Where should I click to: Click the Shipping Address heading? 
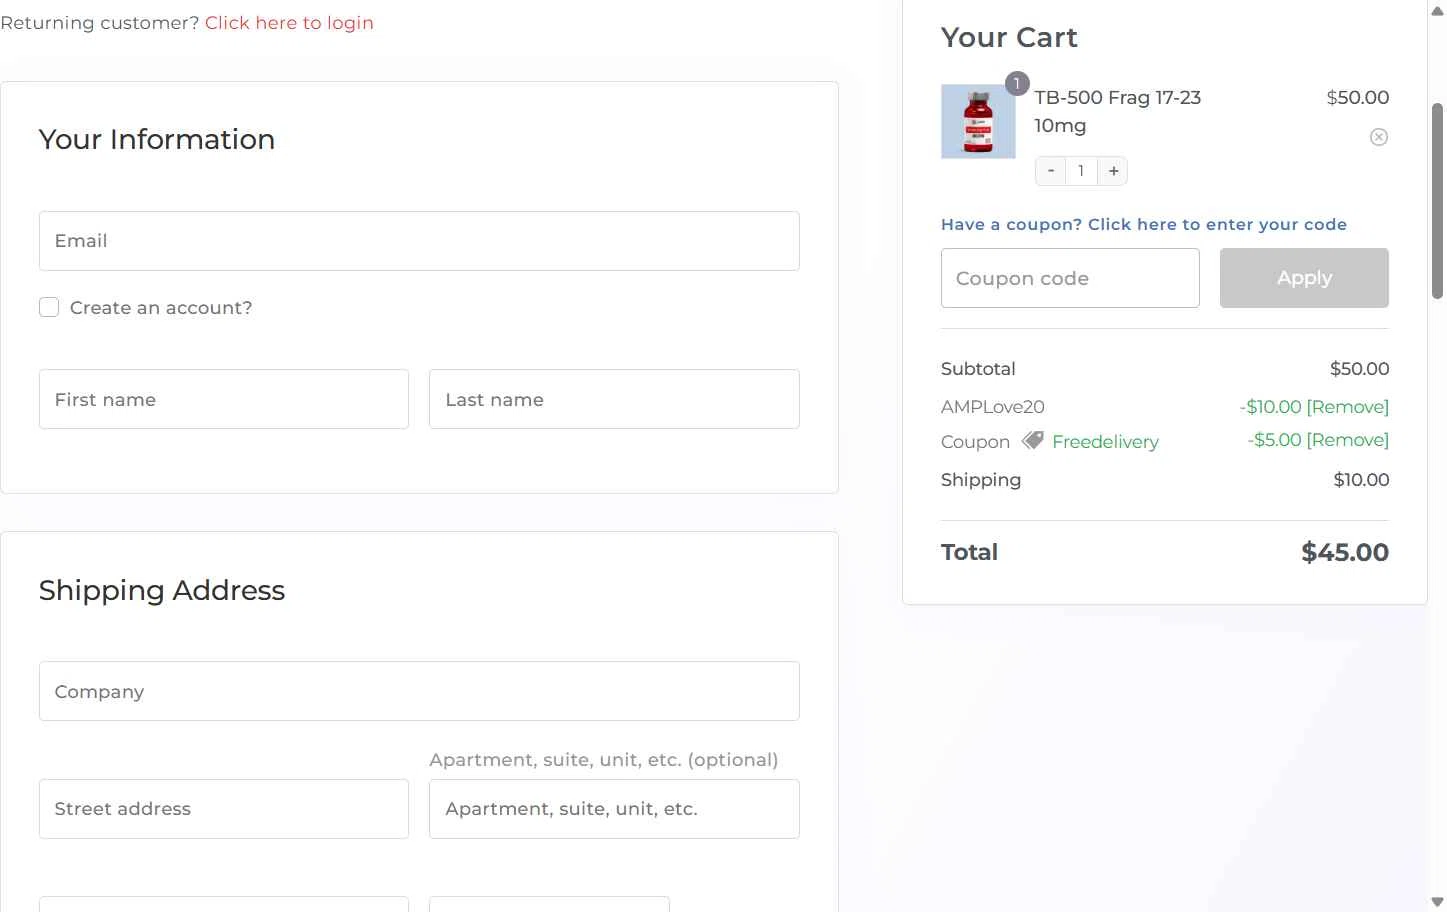162,590
